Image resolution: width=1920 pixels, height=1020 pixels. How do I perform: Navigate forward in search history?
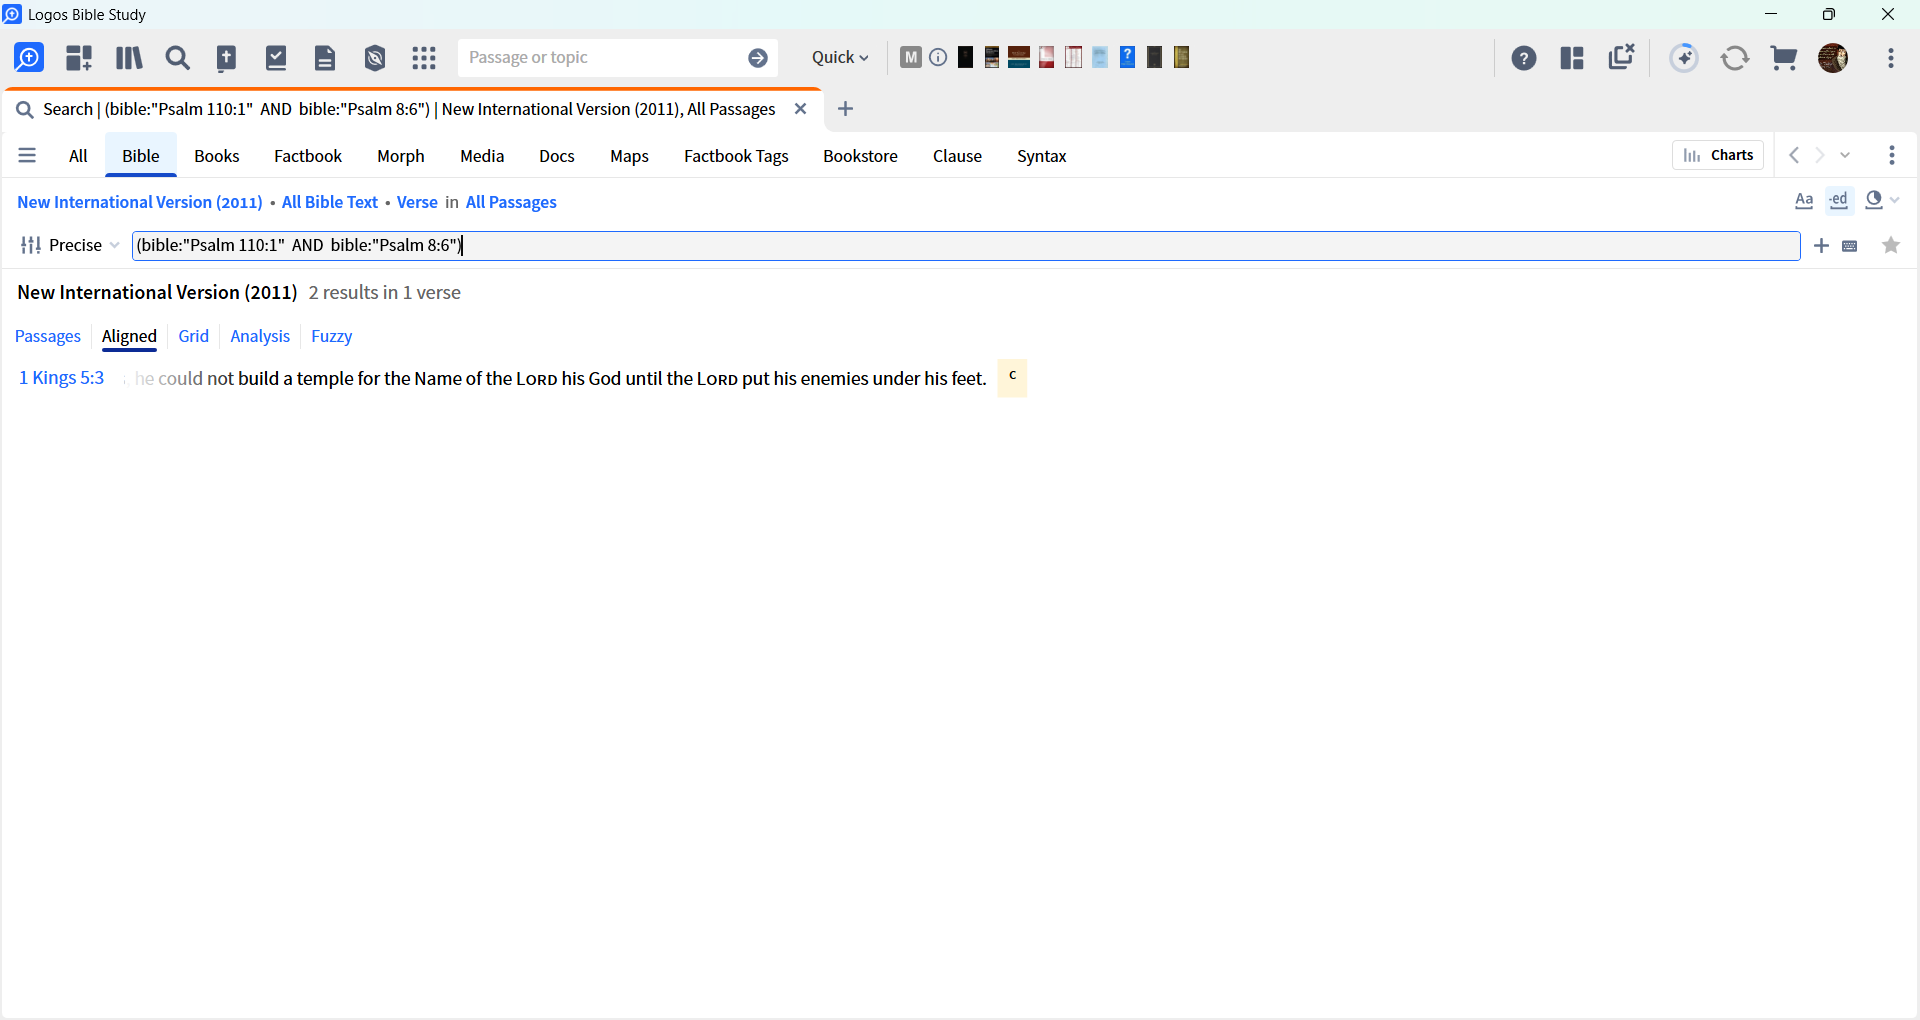1820,155
